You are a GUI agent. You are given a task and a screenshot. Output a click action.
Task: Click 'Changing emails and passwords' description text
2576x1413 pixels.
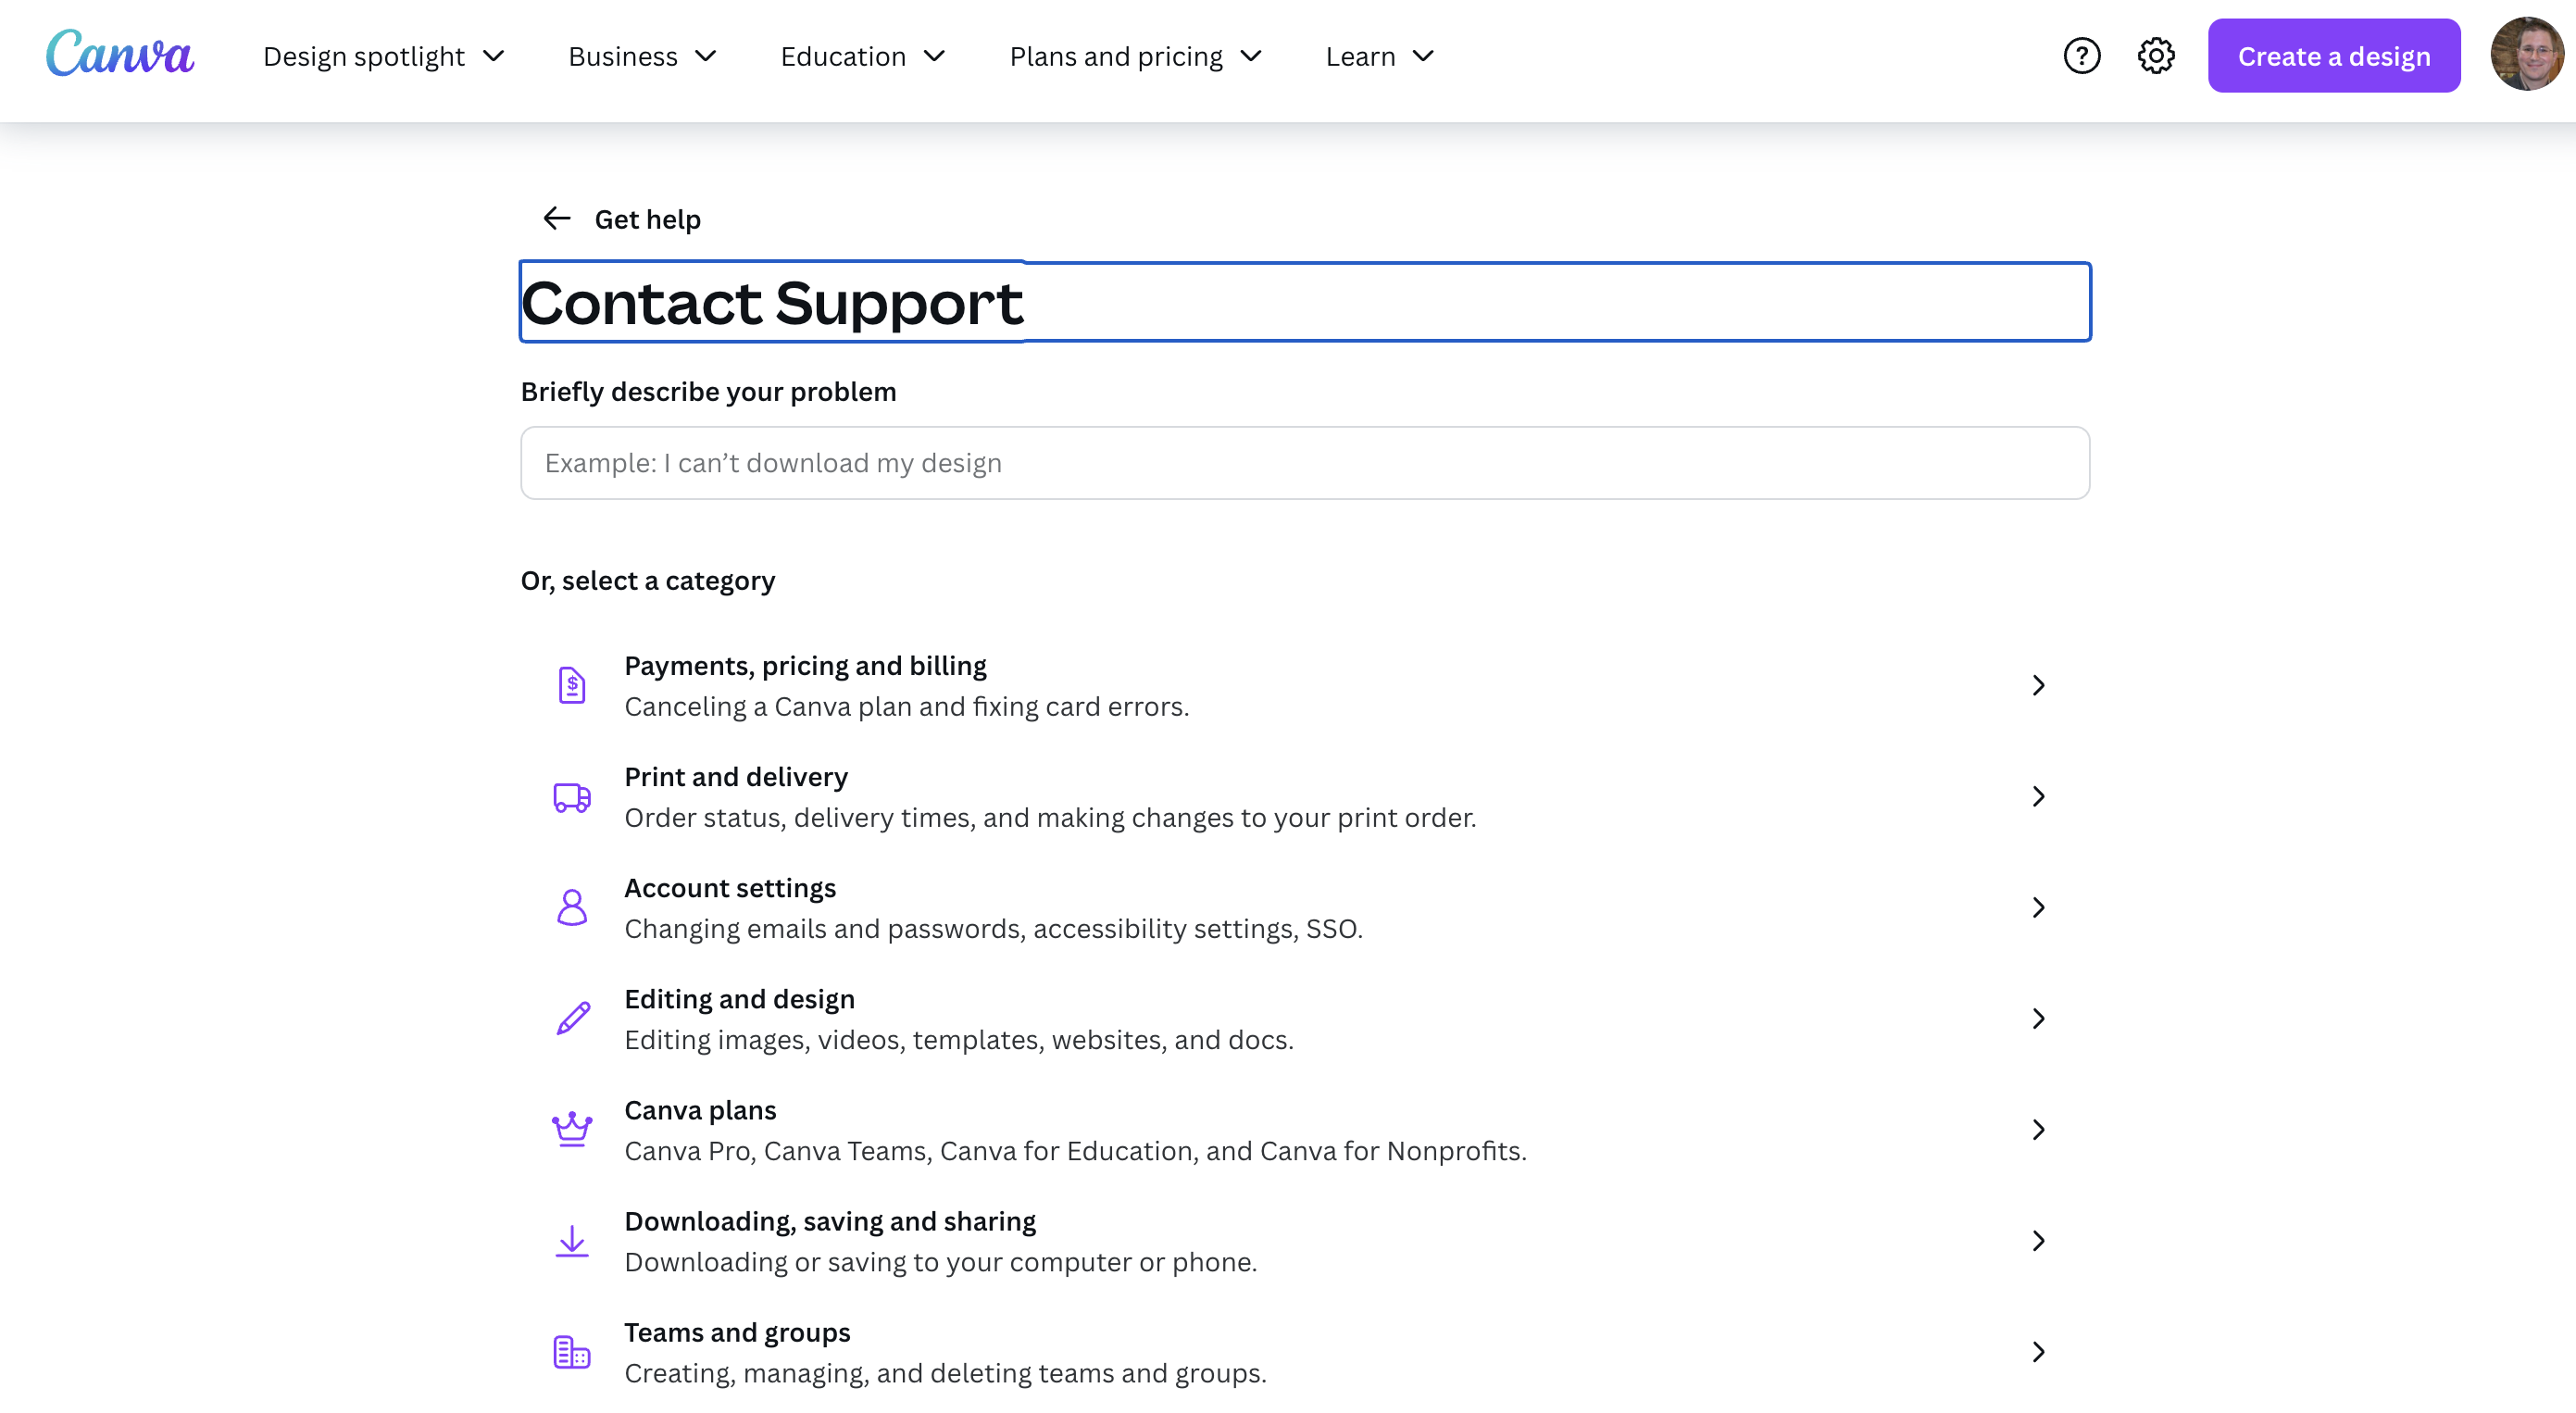click(x=993, y=928)
